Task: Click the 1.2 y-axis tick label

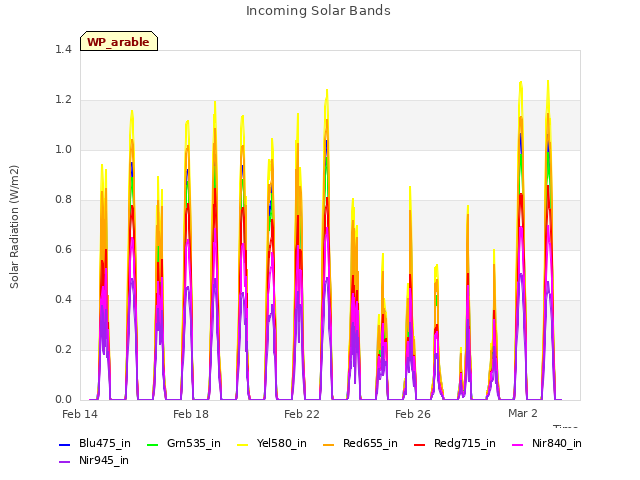Action: 63,100
